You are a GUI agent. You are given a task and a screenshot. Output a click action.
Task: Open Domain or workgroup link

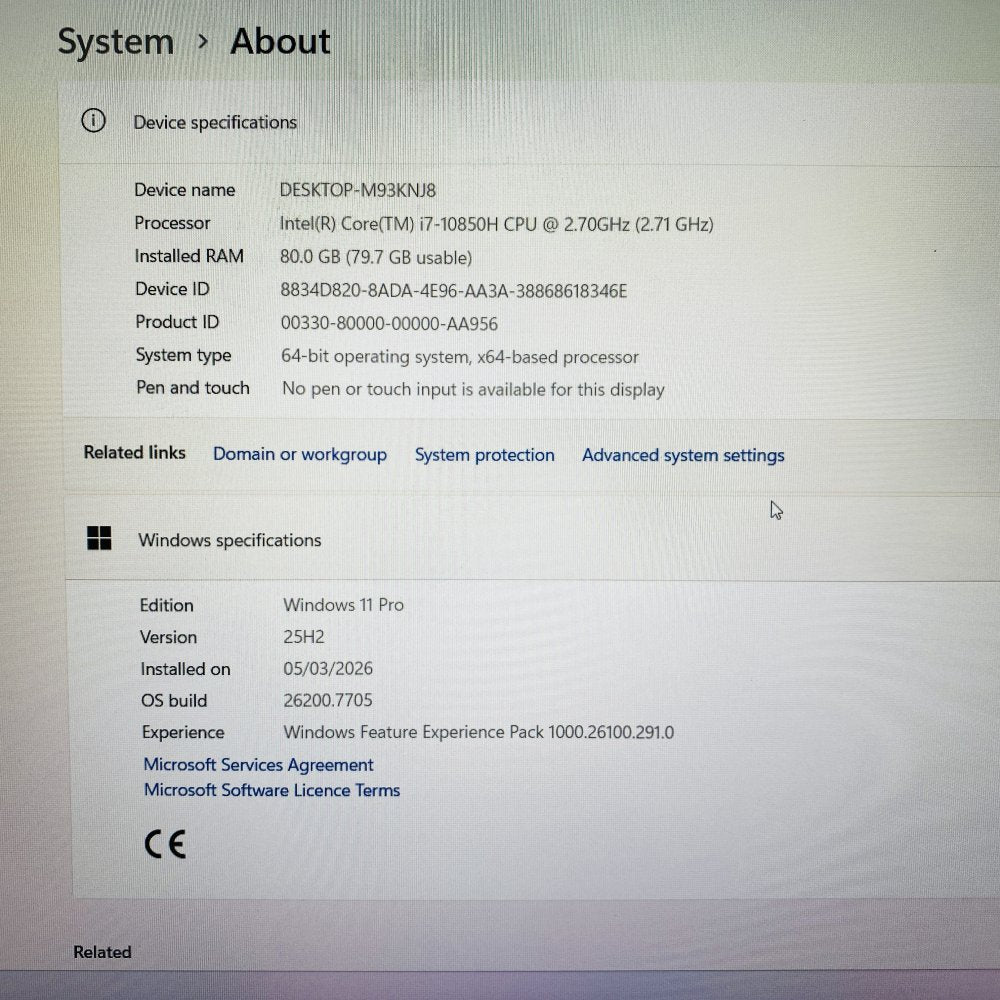(x=300, y=454)
